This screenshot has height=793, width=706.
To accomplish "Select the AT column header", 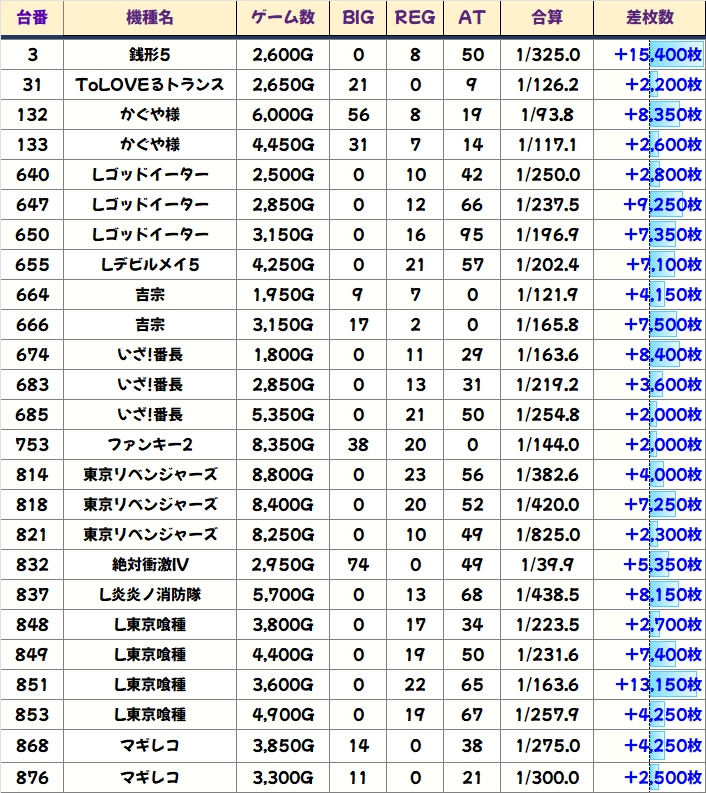I will 471,18.
